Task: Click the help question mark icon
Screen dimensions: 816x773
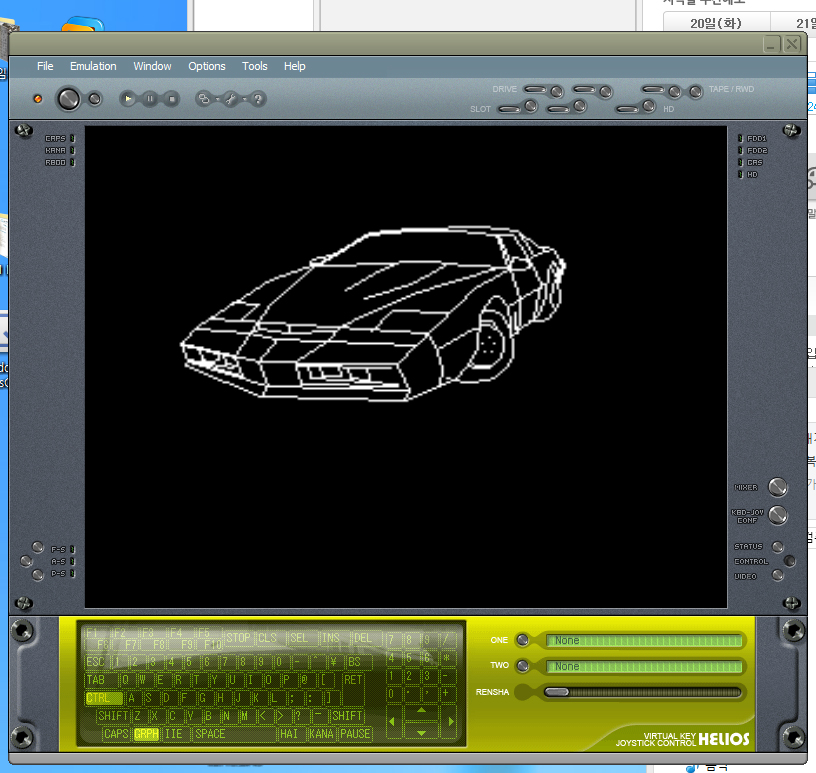Action: click(x=258, y=98)
